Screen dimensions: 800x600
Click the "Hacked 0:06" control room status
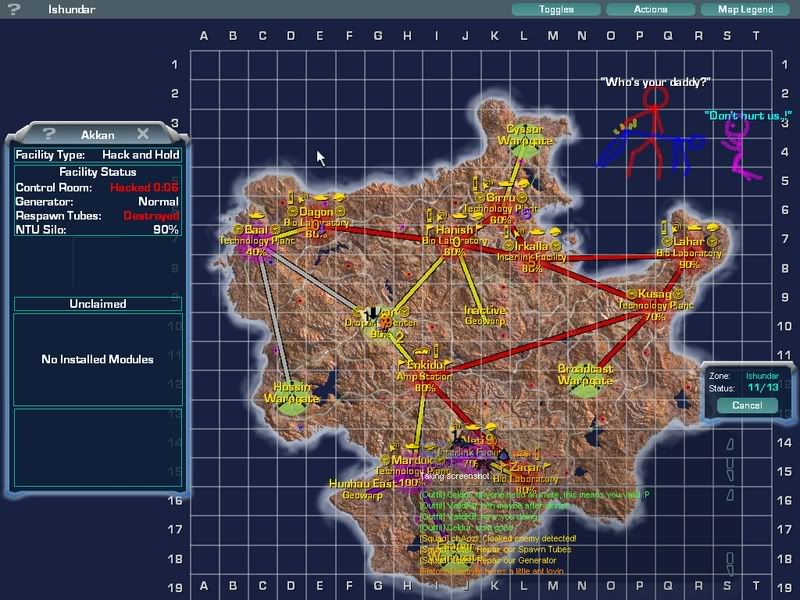(x=144, y=187)
